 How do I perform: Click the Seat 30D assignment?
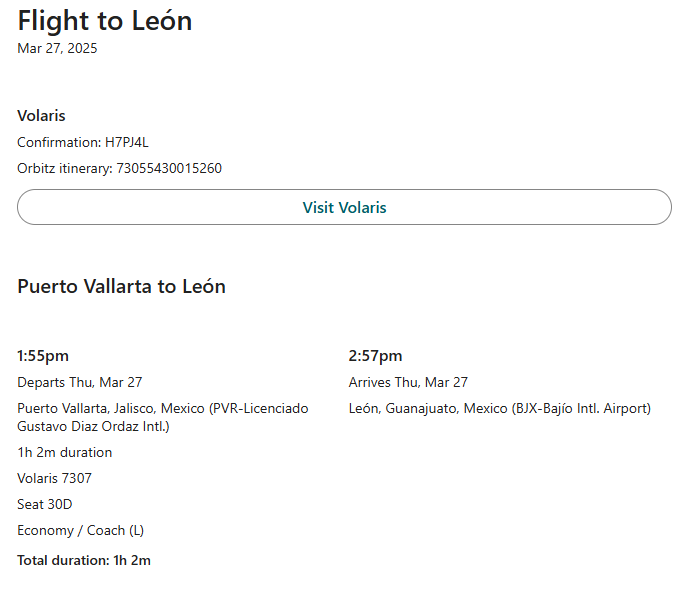(44, 504)
